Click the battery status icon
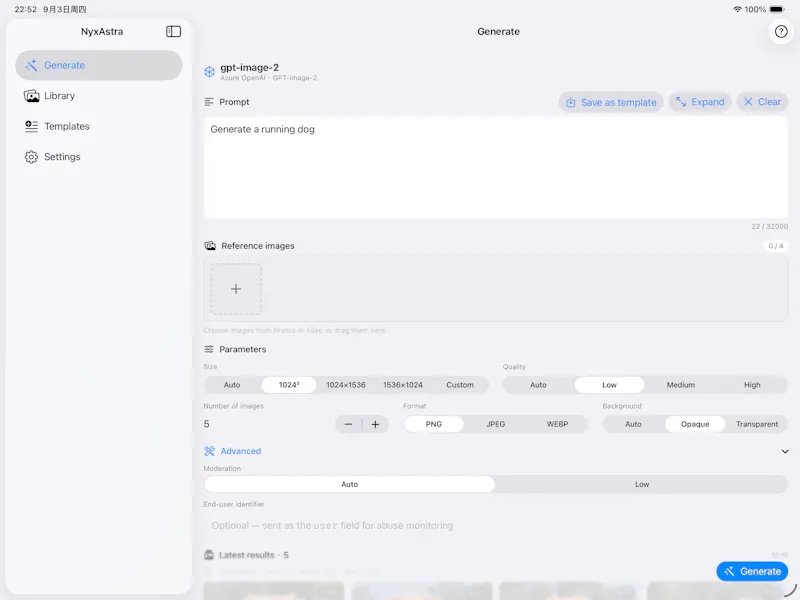The image size is (800, 600). pyautogui.click(x=777, y=9)
